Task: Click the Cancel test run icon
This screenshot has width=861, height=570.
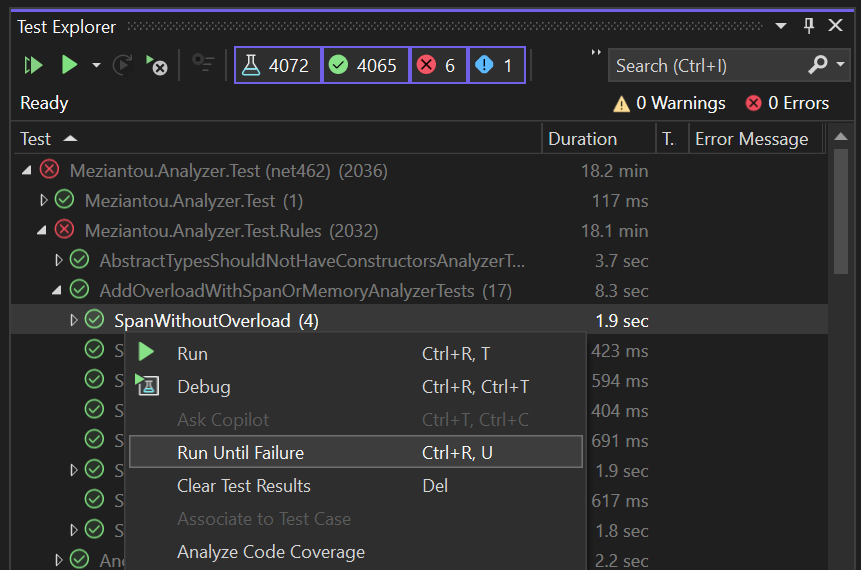Action: (x=157, y=66)
